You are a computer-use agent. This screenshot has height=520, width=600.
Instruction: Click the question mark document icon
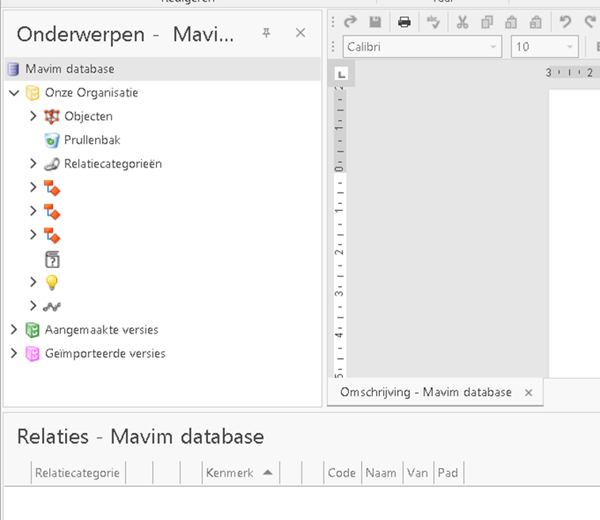click(x=52, y=259)
